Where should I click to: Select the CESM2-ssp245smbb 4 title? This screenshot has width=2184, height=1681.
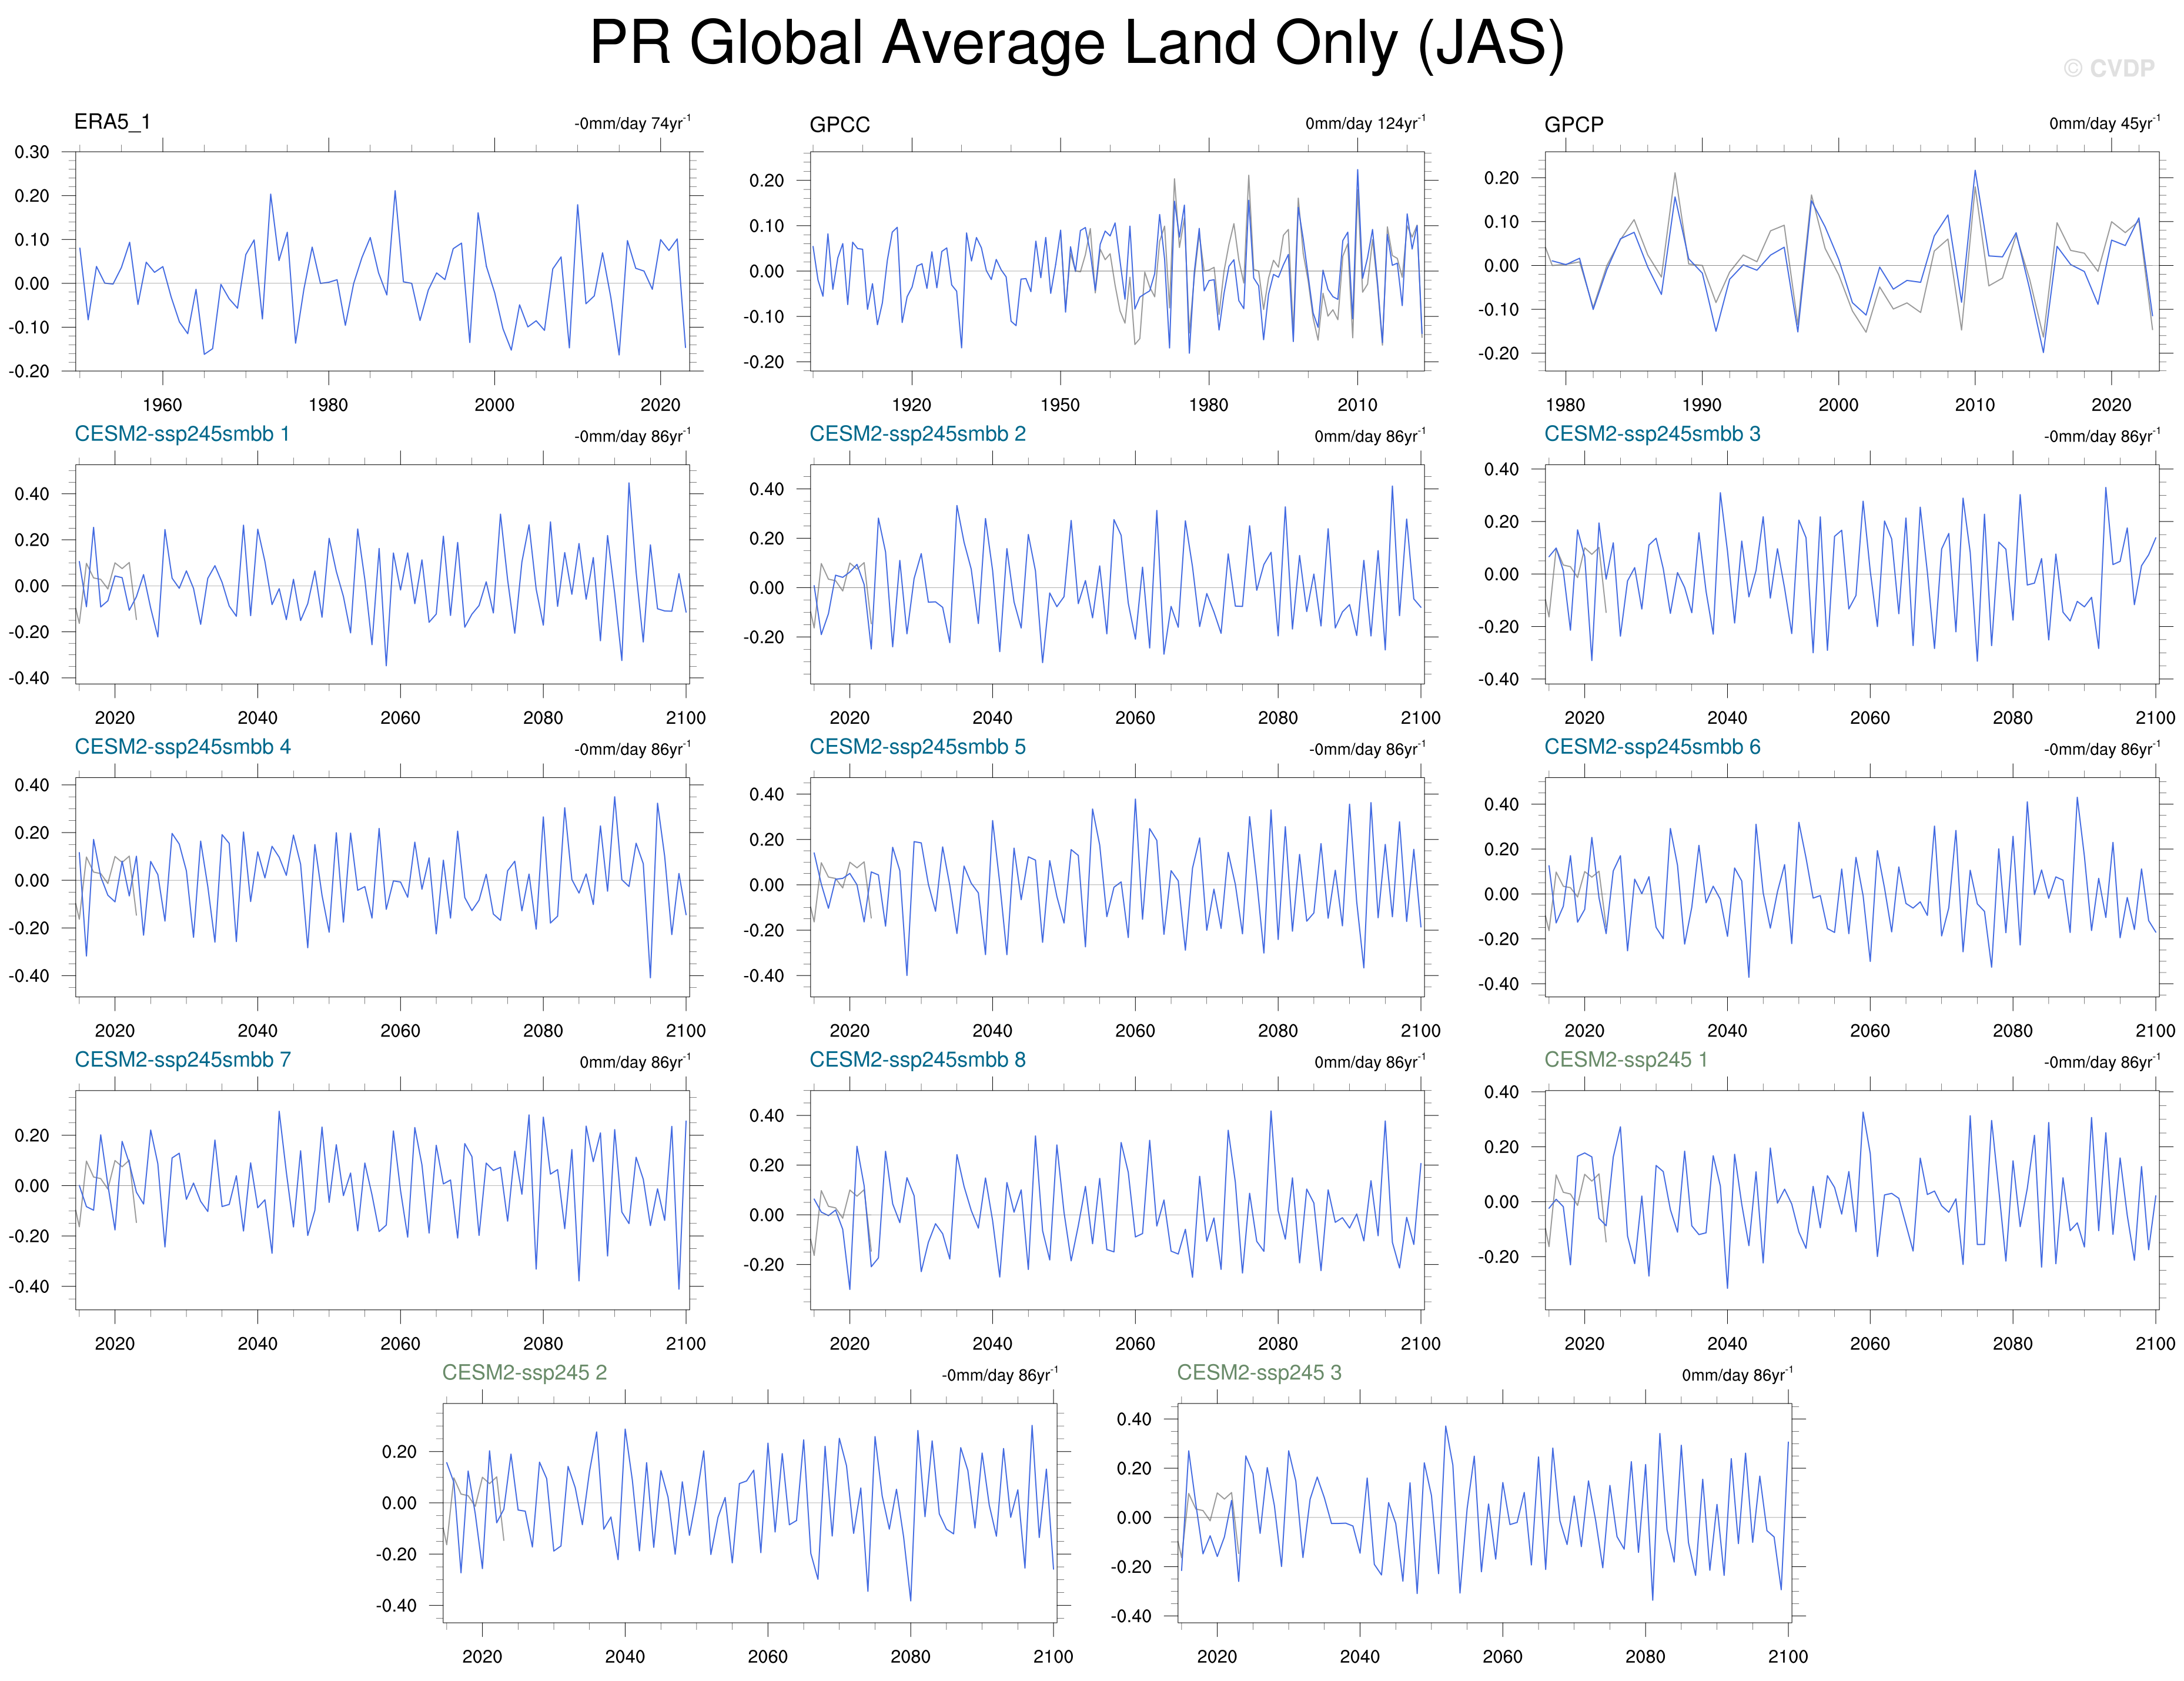182,747
